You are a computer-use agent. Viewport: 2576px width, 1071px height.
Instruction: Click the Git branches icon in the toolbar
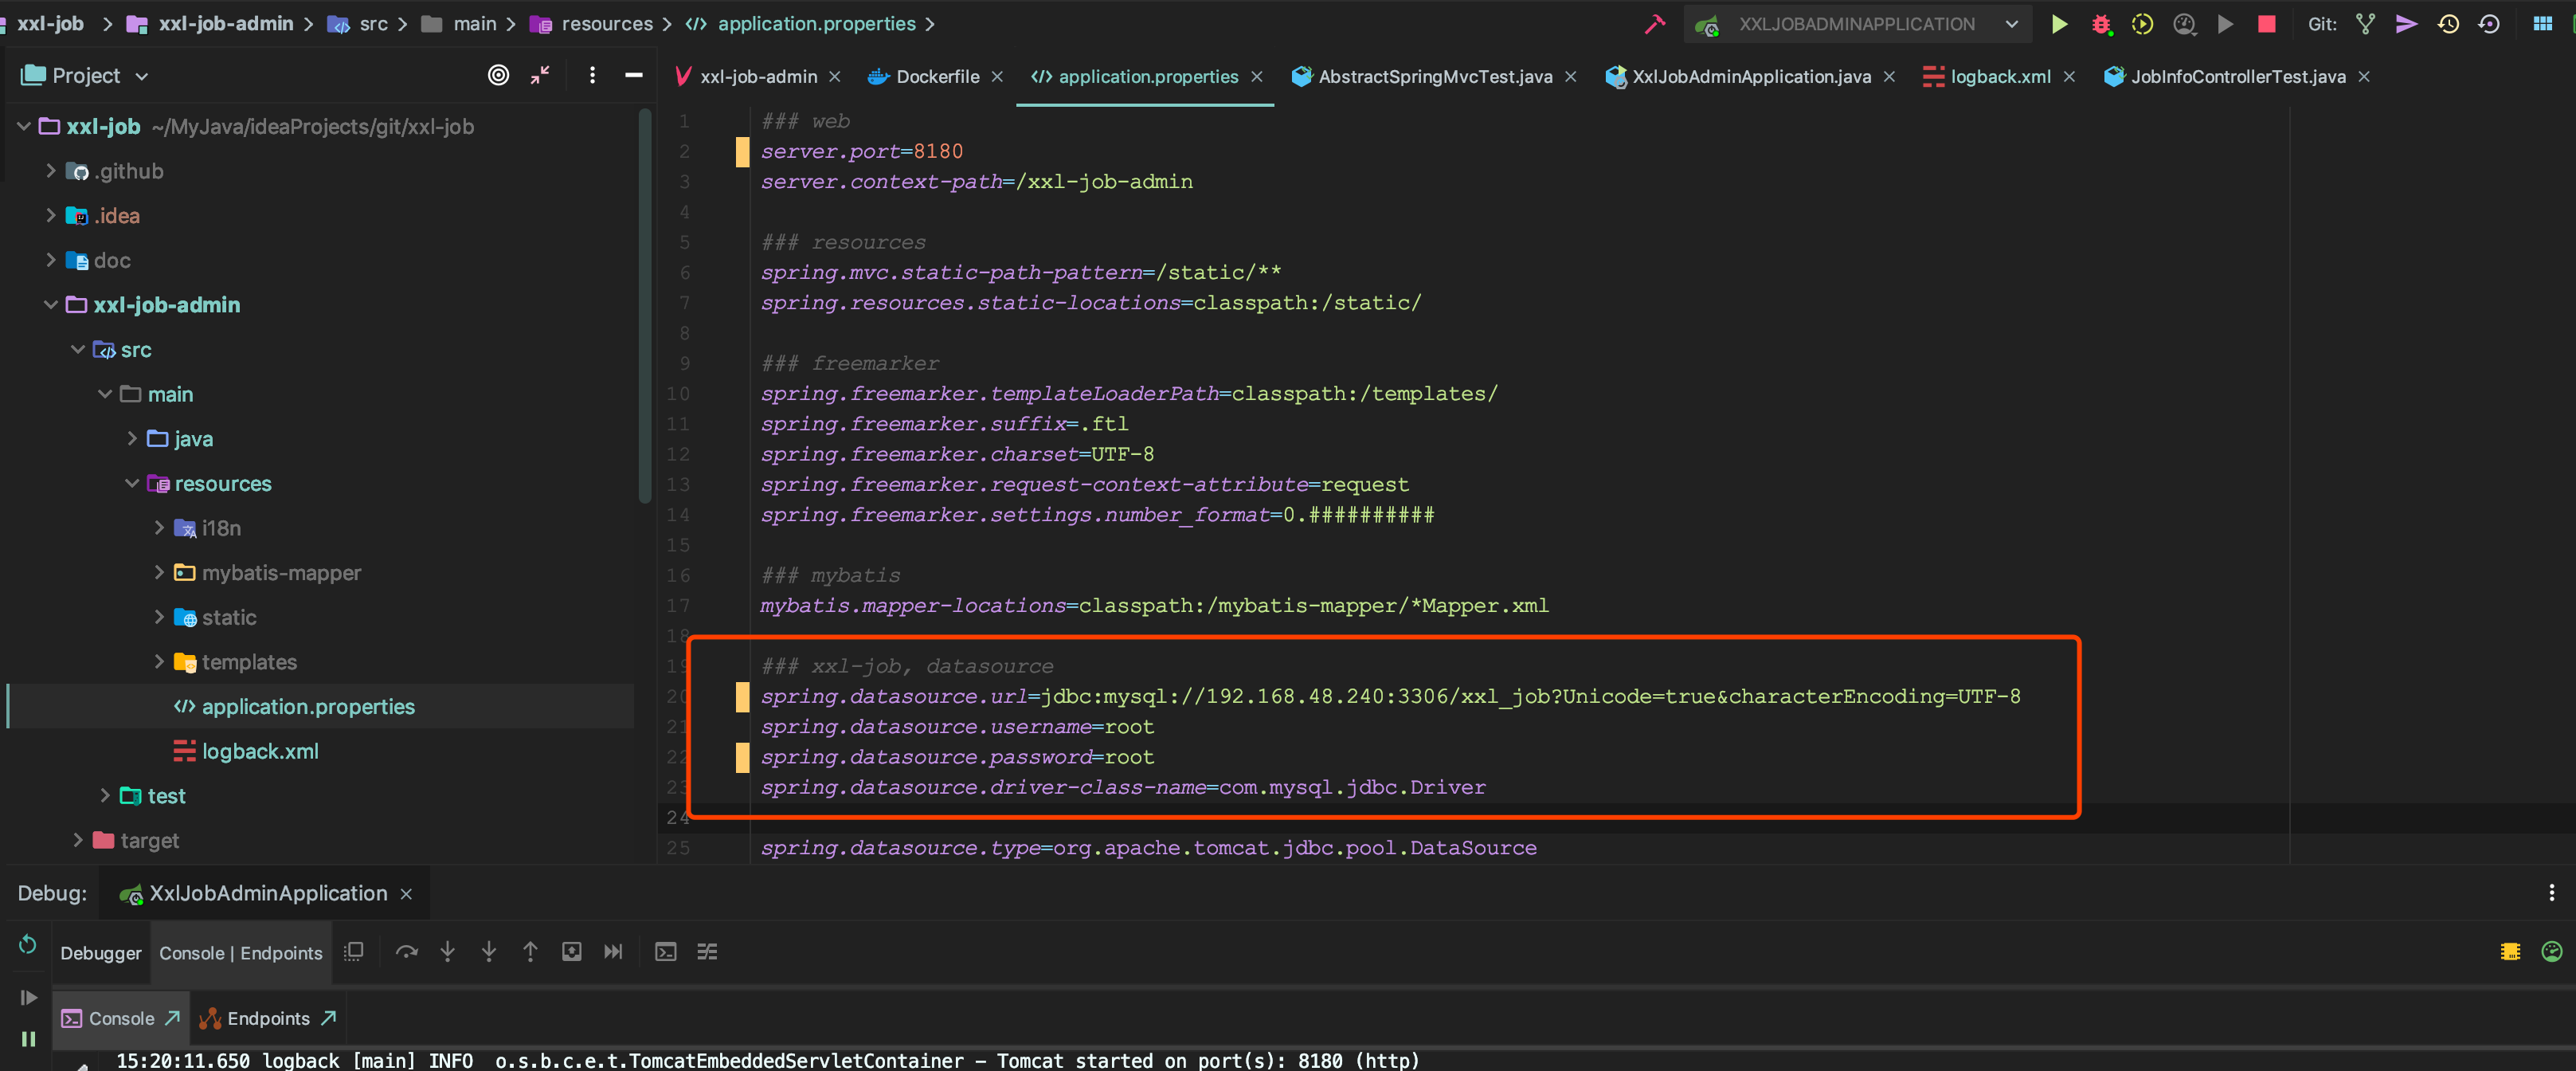tap(2365, 24)
